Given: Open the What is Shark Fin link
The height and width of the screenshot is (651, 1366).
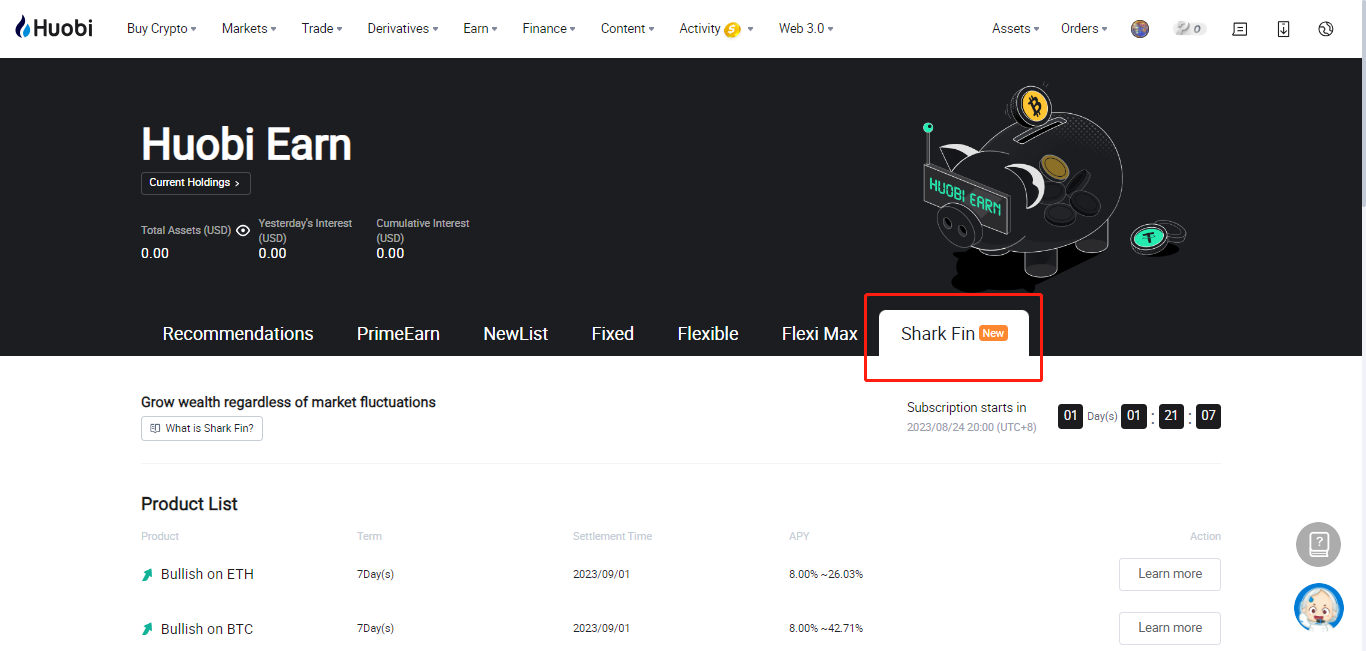Looking at the screenshot, I should coord(202,428).
